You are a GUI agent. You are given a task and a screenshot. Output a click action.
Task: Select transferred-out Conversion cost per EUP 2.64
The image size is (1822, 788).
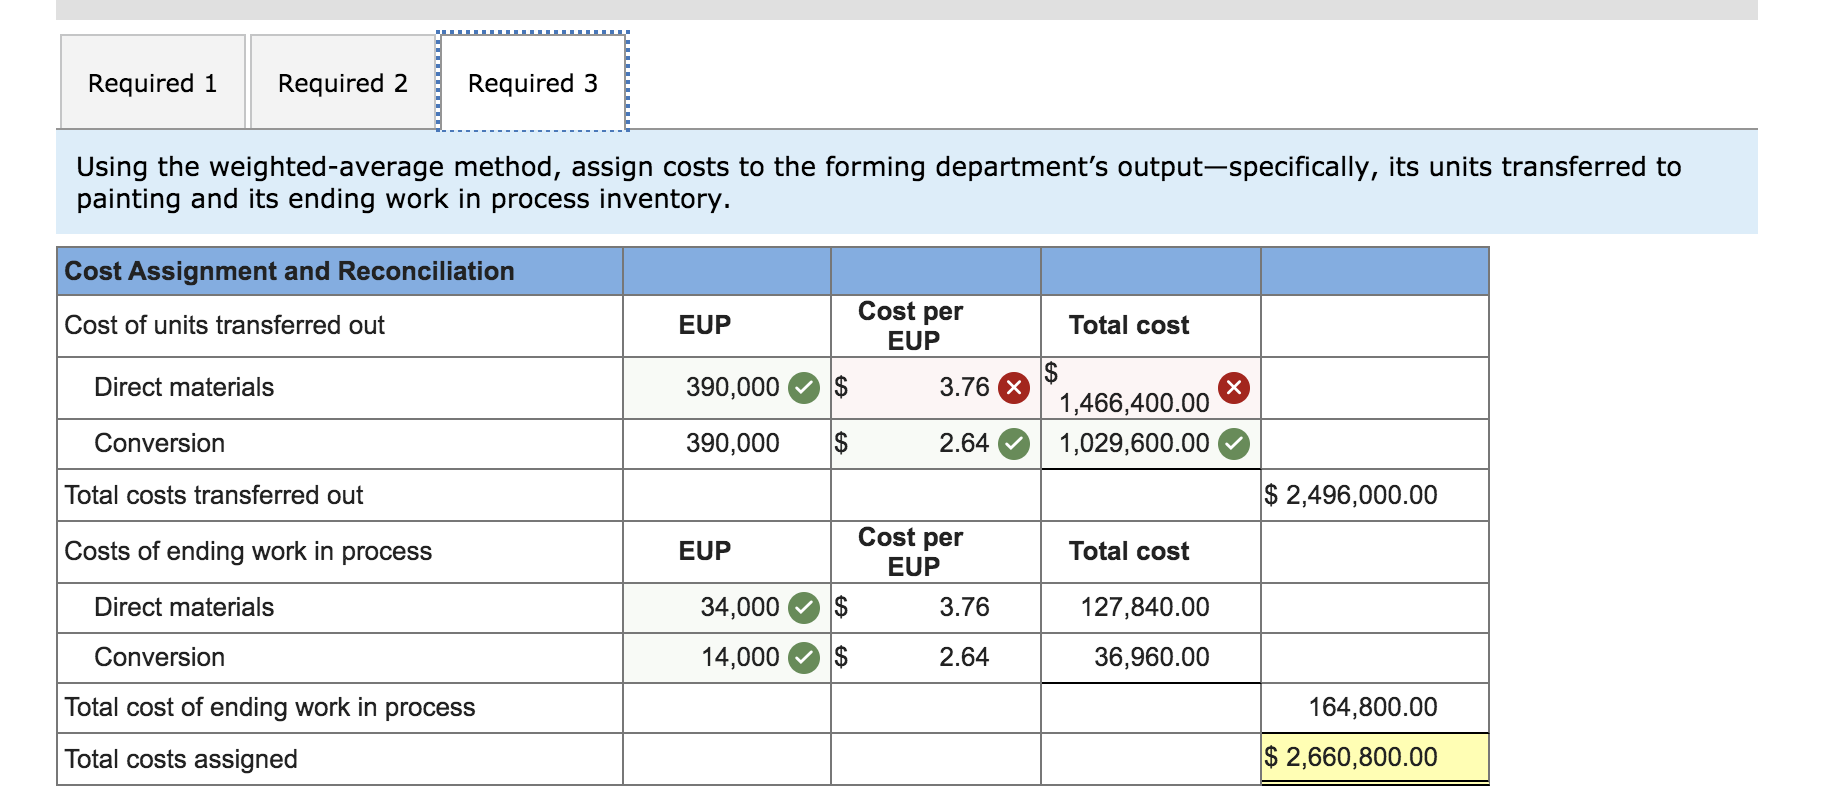tap(936, 444)
